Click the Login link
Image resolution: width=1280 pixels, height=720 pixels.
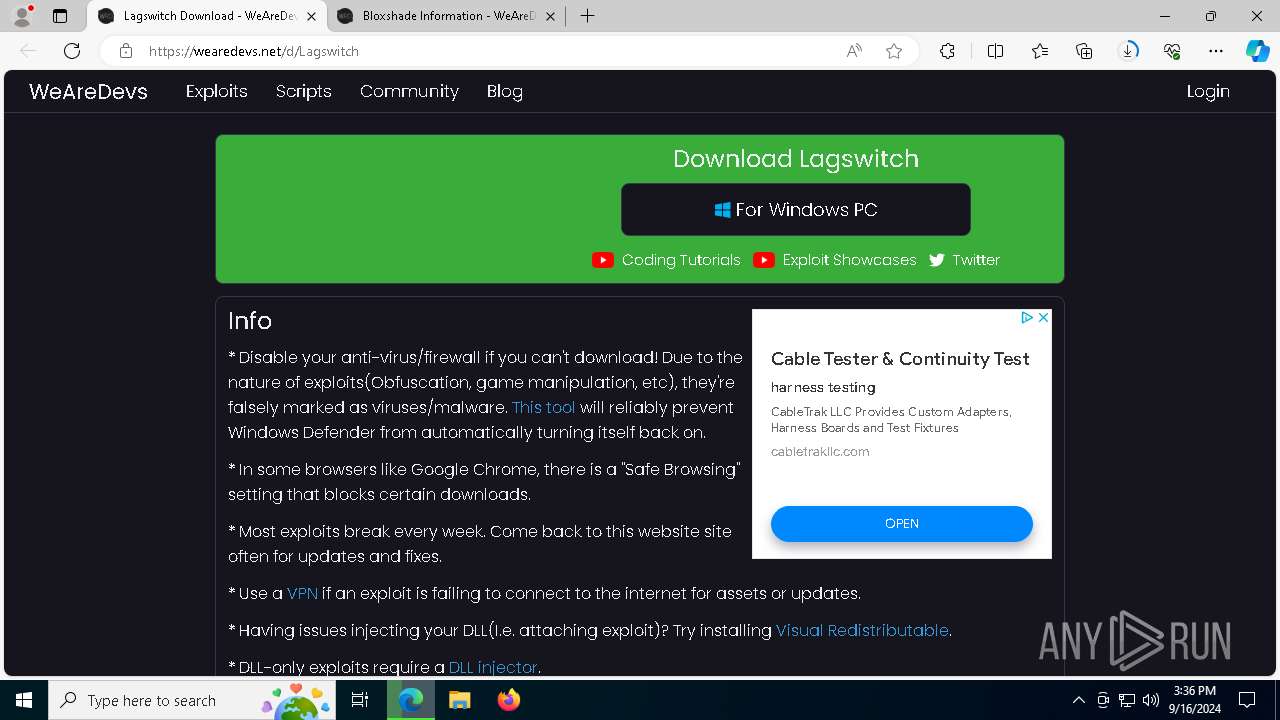pos(1208,91)
